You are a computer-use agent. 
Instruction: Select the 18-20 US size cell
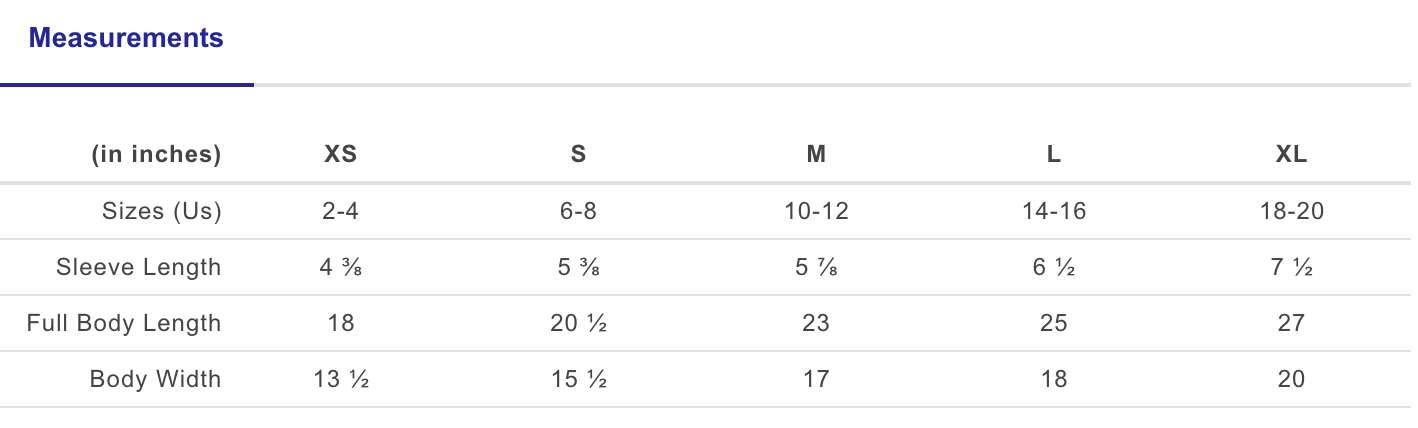point(1291,211)
